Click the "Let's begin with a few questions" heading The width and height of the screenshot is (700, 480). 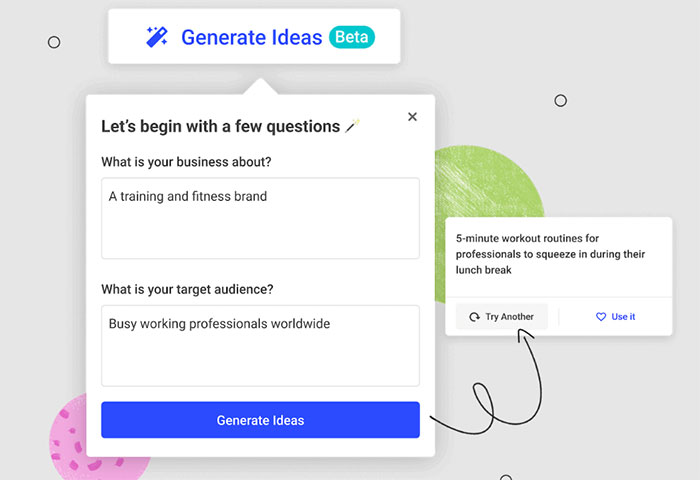pyautogui.click(x=221, y=127)
